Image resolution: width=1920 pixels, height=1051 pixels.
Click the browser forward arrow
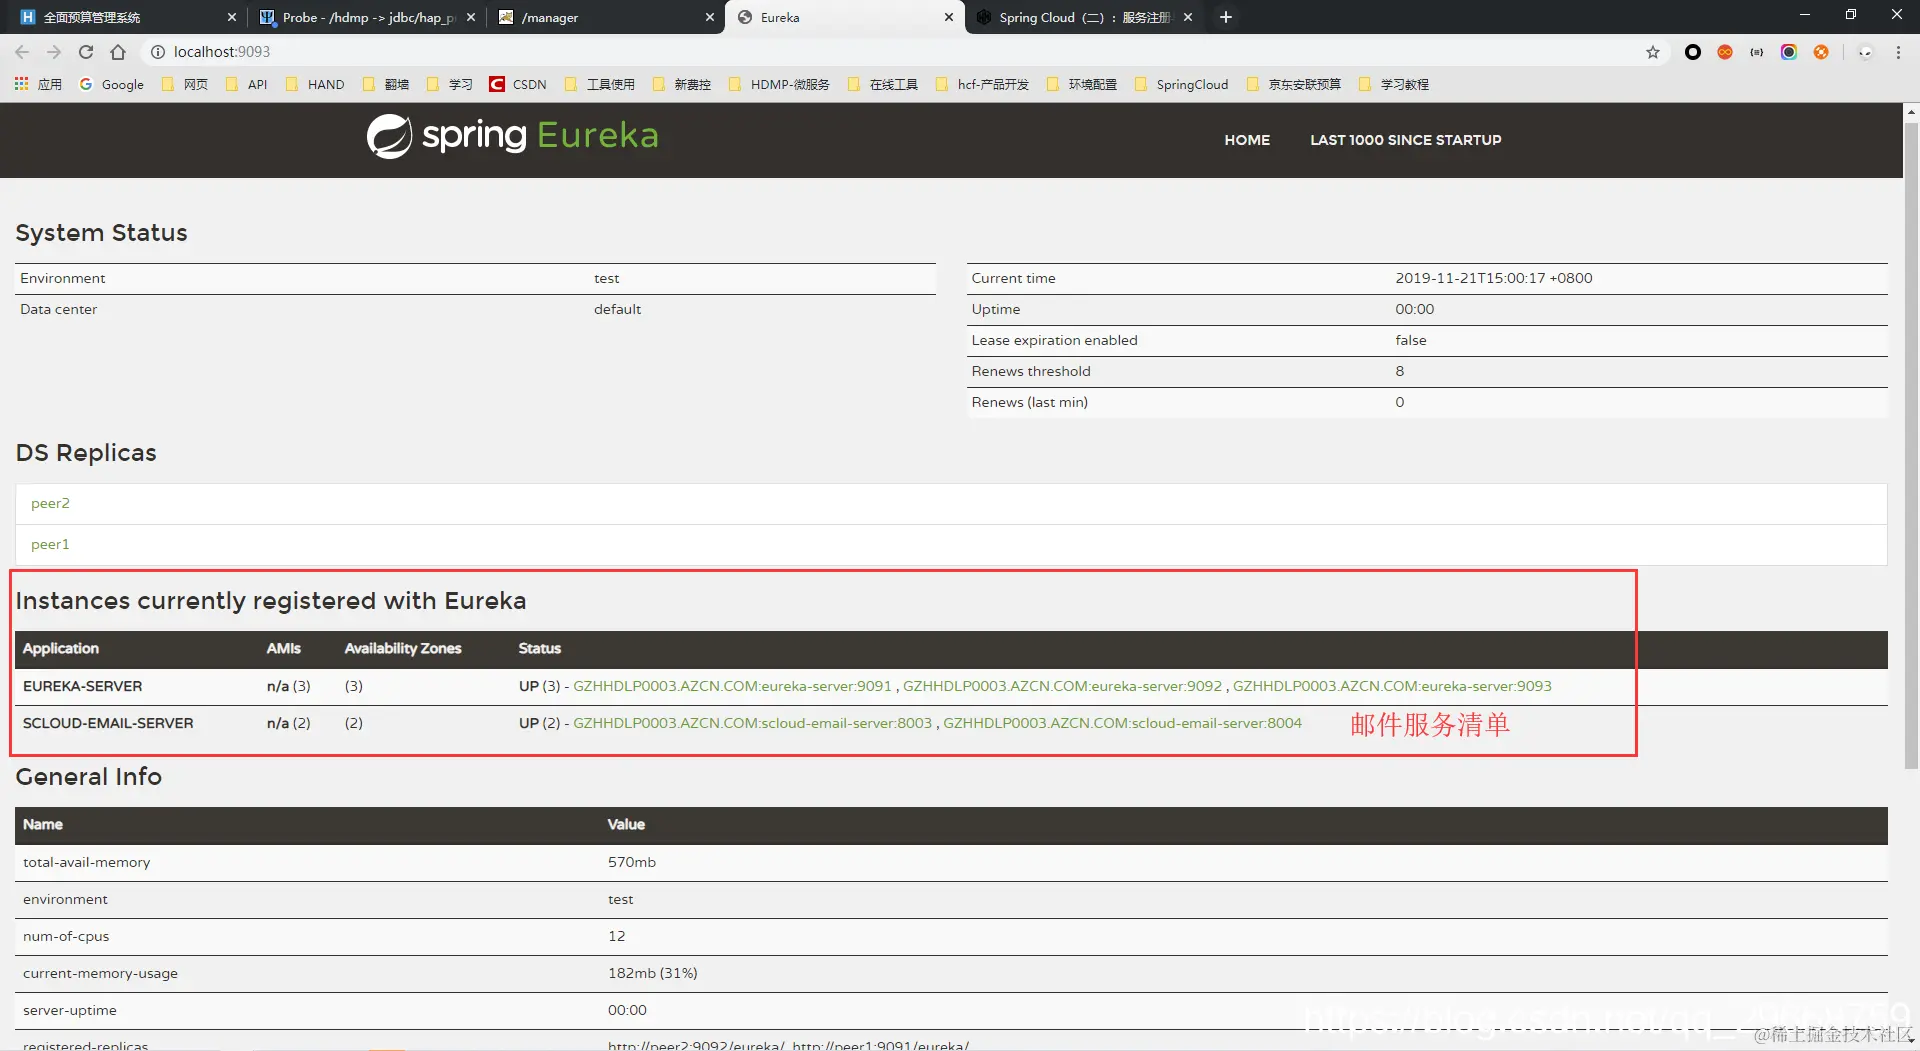54,52
